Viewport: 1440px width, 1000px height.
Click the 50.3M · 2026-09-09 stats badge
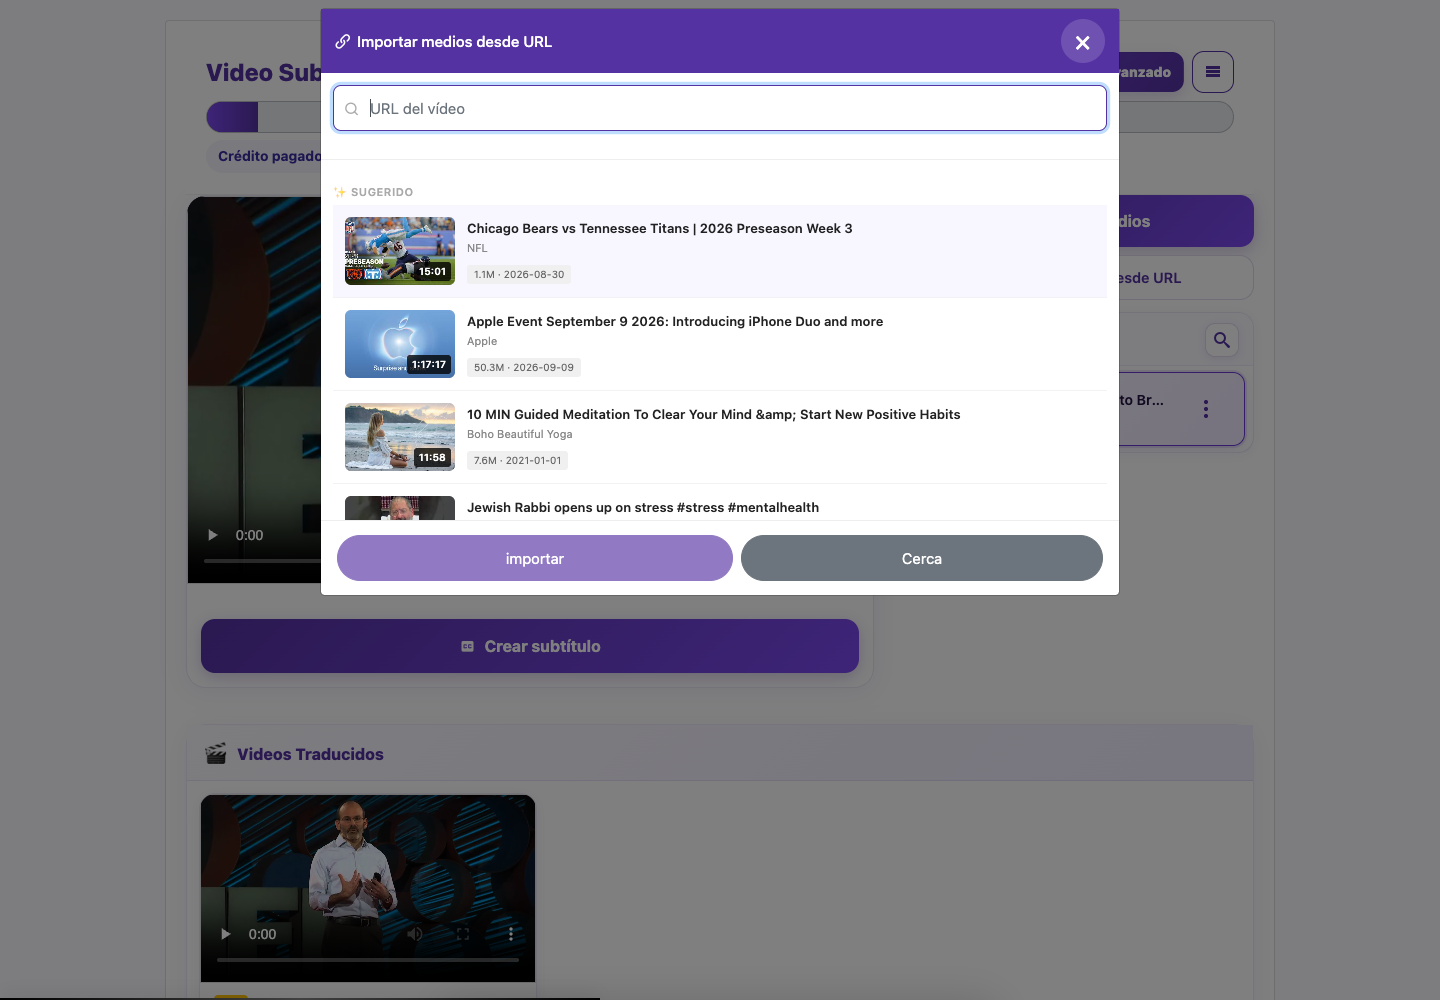[524, 367]
